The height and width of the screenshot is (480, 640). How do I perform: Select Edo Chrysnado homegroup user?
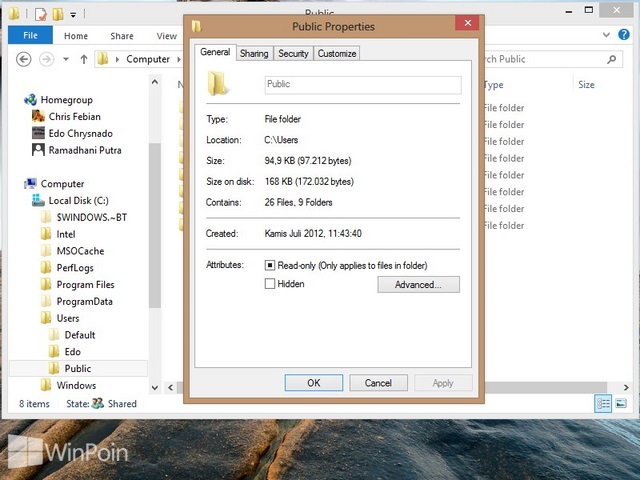tap(80, 133)
